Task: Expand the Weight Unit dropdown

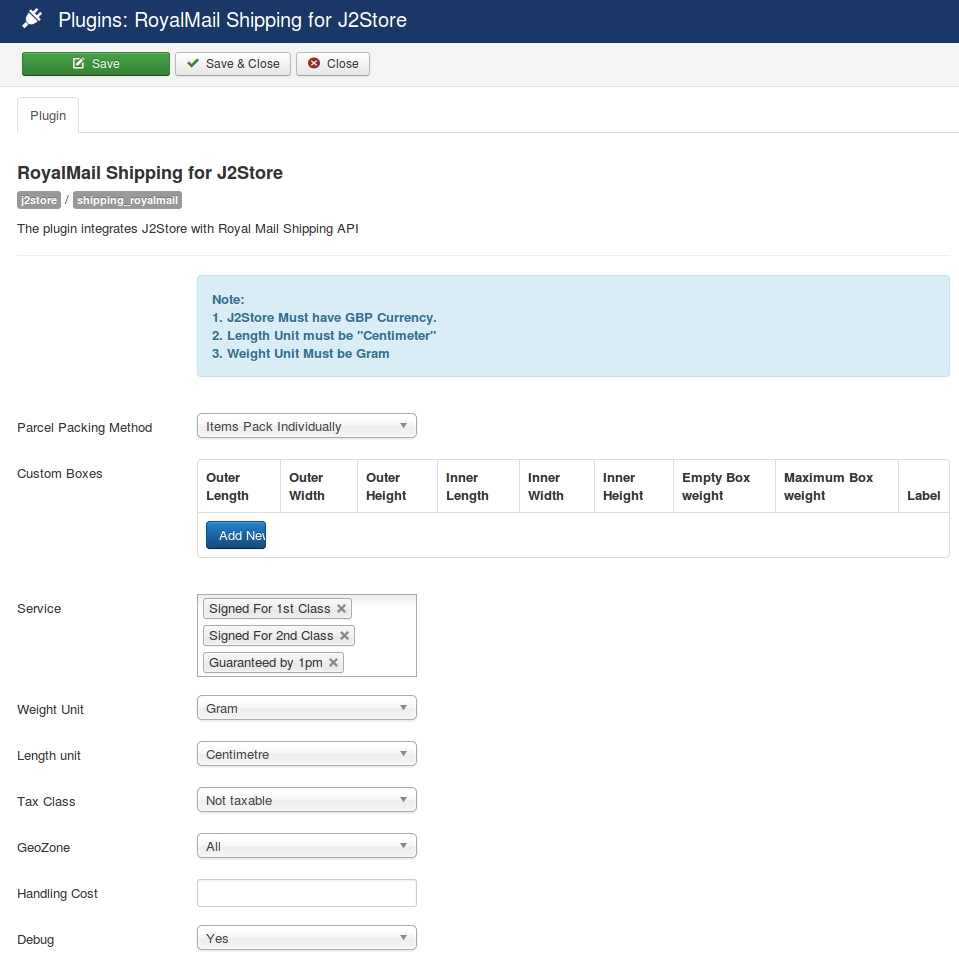Action: [x=306, y=709]
